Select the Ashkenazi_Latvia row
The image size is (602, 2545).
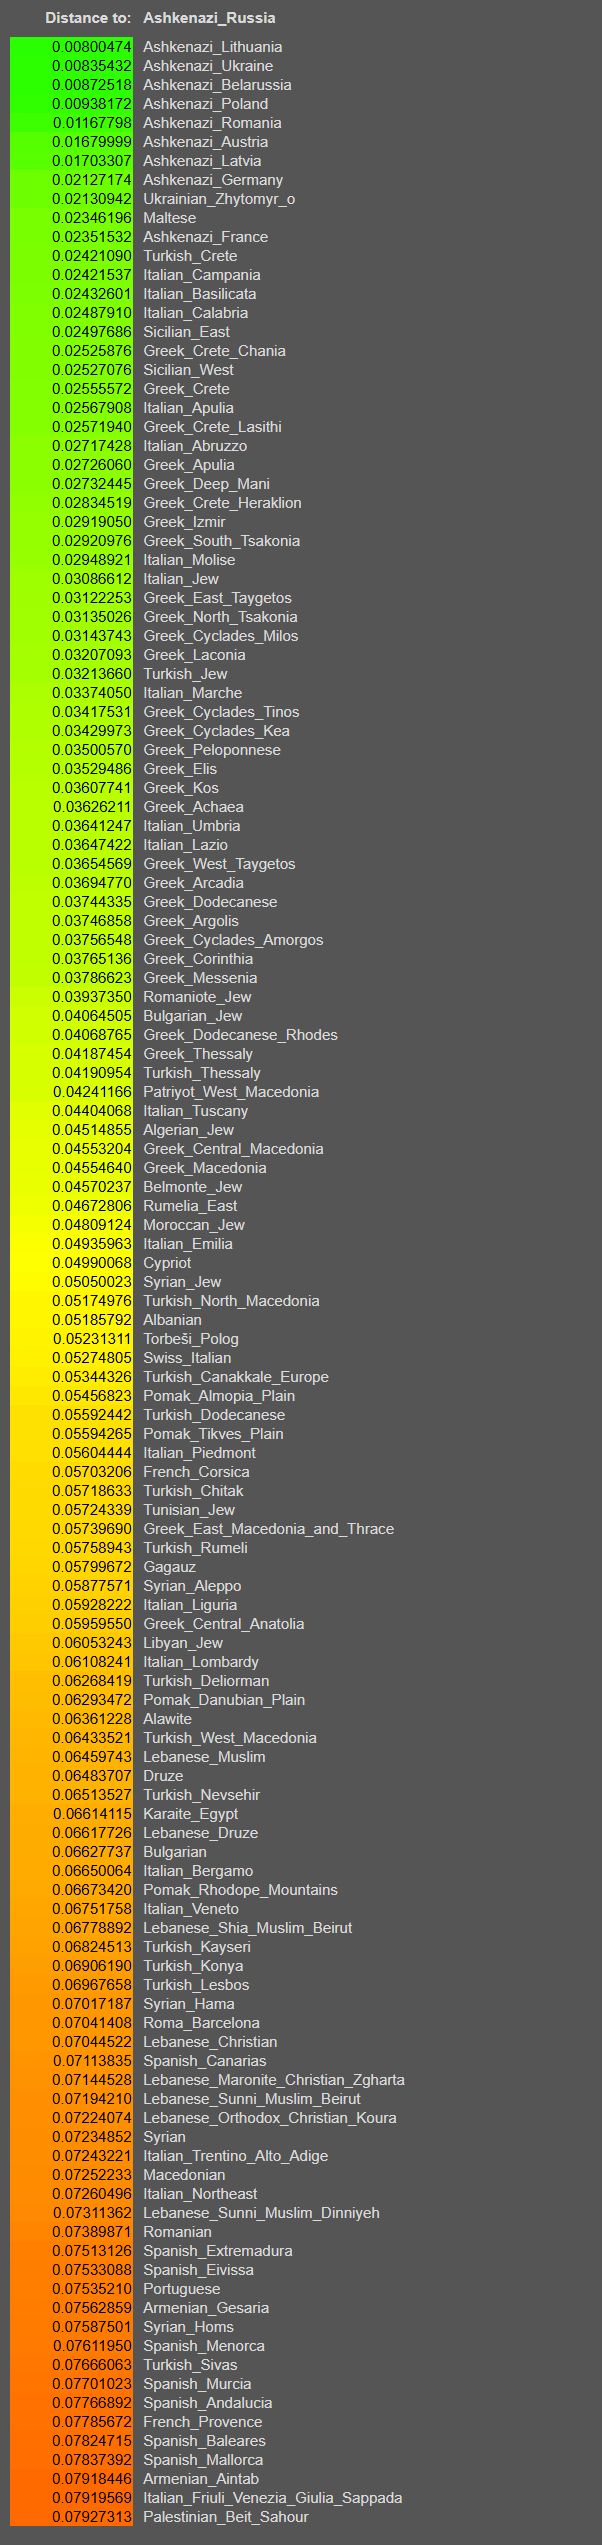pos(202,161)
